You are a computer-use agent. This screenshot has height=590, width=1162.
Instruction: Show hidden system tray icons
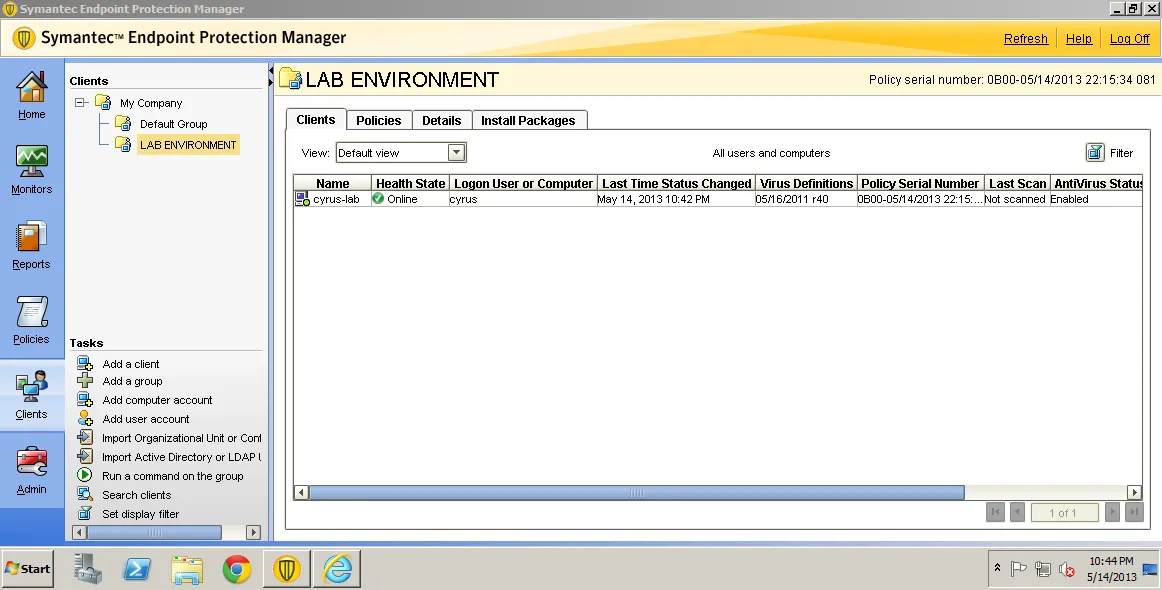[x=997, y=568]
